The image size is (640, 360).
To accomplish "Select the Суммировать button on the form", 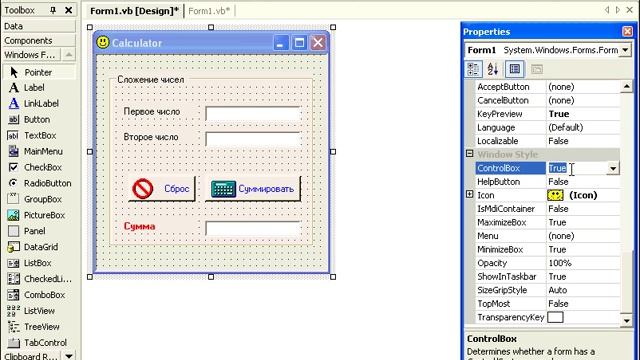I will (253, 189).
